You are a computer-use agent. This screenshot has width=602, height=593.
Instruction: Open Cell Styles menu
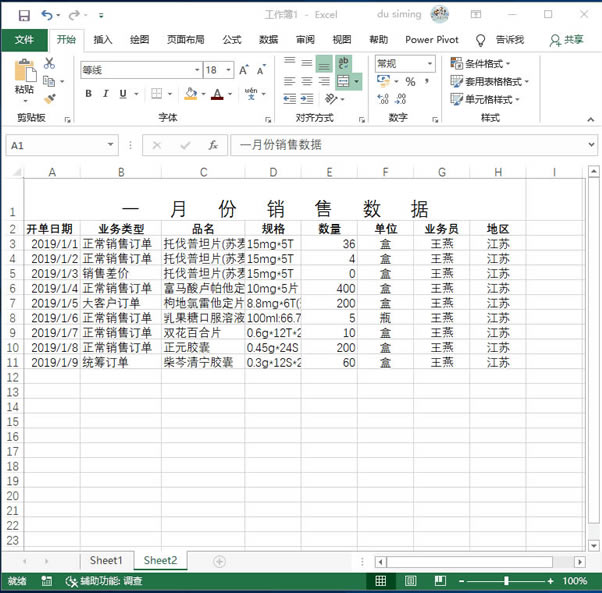485,99
